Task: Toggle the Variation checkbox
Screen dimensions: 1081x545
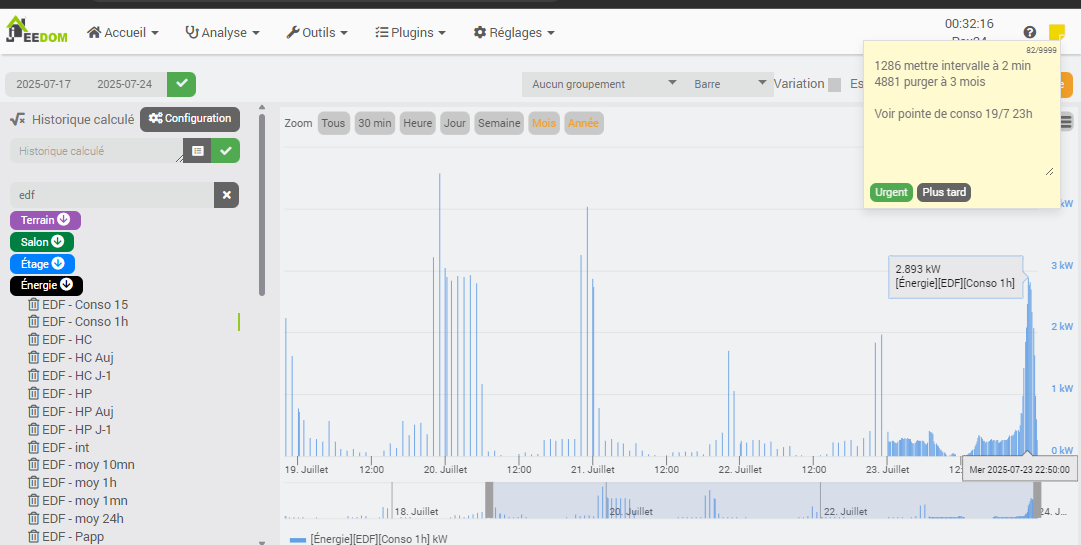Action: click(x=834, y=85)
